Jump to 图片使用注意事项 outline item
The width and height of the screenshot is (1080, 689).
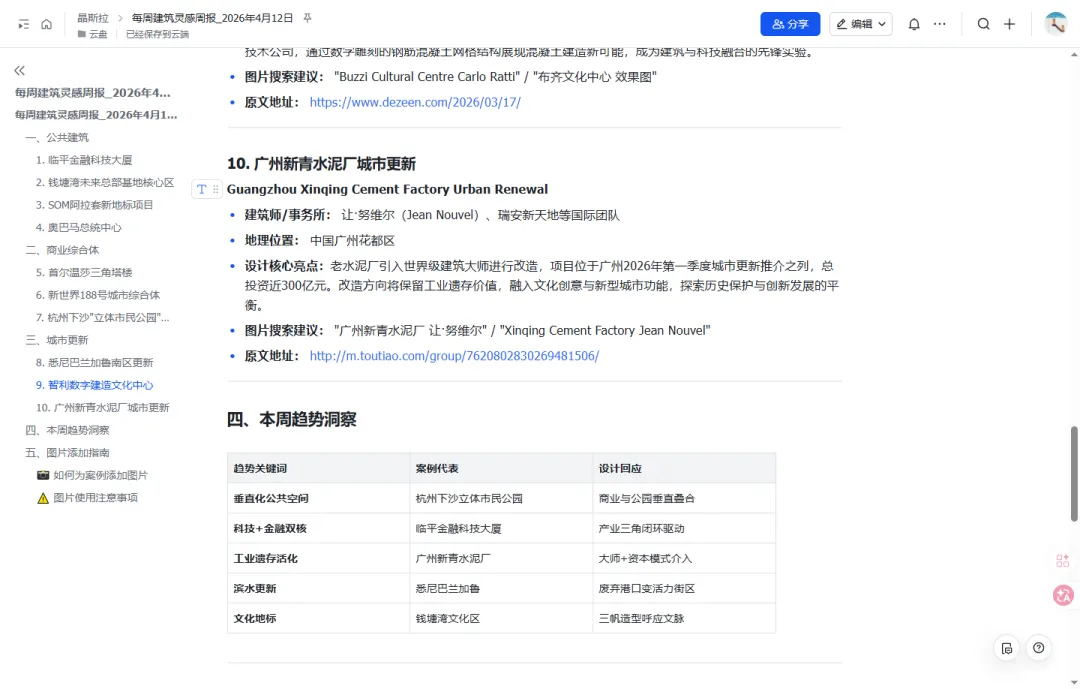[87, 498]
